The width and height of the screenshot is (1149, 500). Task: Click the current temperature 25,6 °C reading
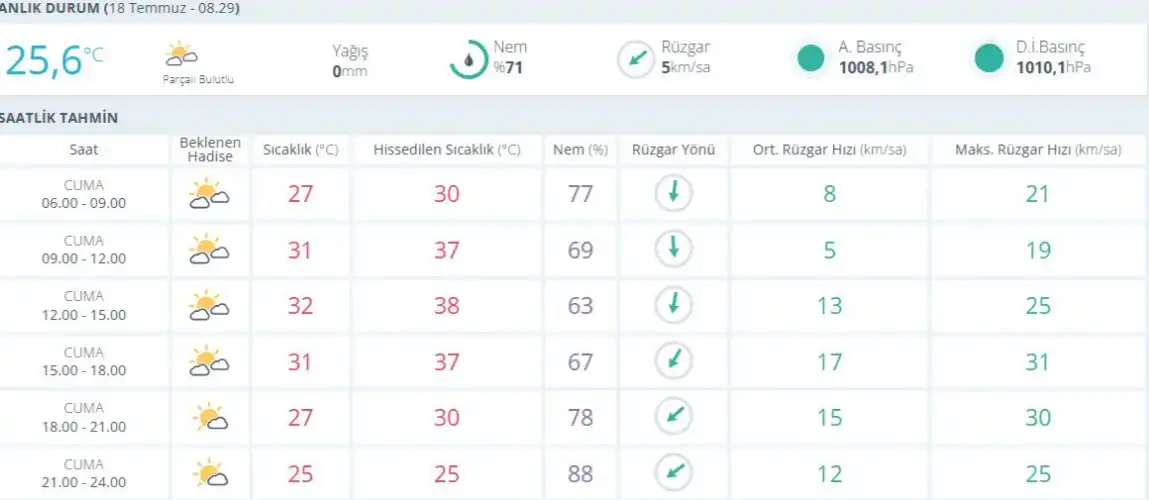pyautogui.click(x=54, y=60)
